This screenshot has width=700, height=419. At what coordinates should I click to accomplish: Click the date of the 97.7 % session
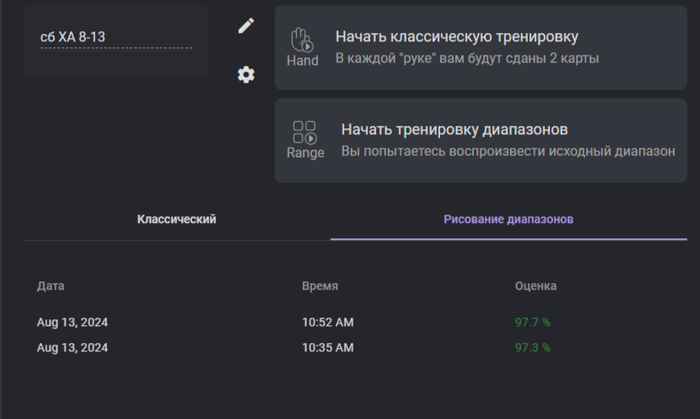(72, 322)
